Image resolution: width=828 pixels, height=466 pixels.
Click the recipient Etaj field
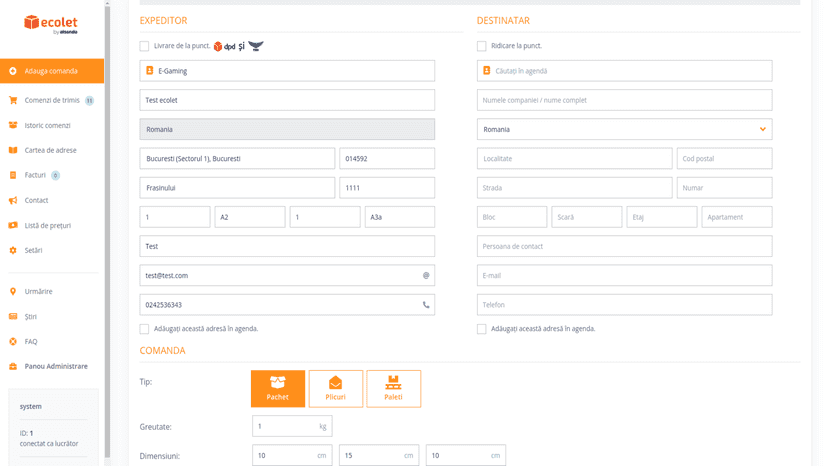coord(662,217)
